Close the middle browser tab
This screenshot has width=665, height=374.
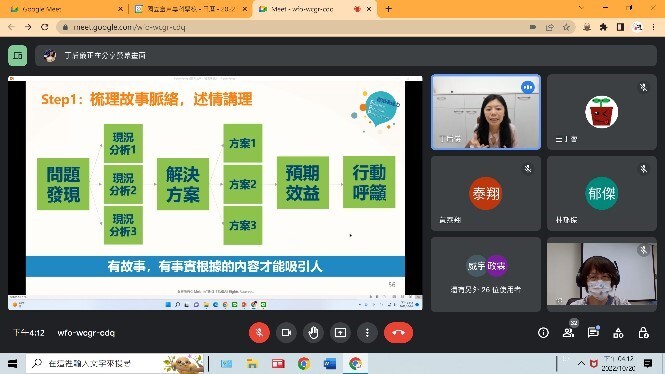245,9
